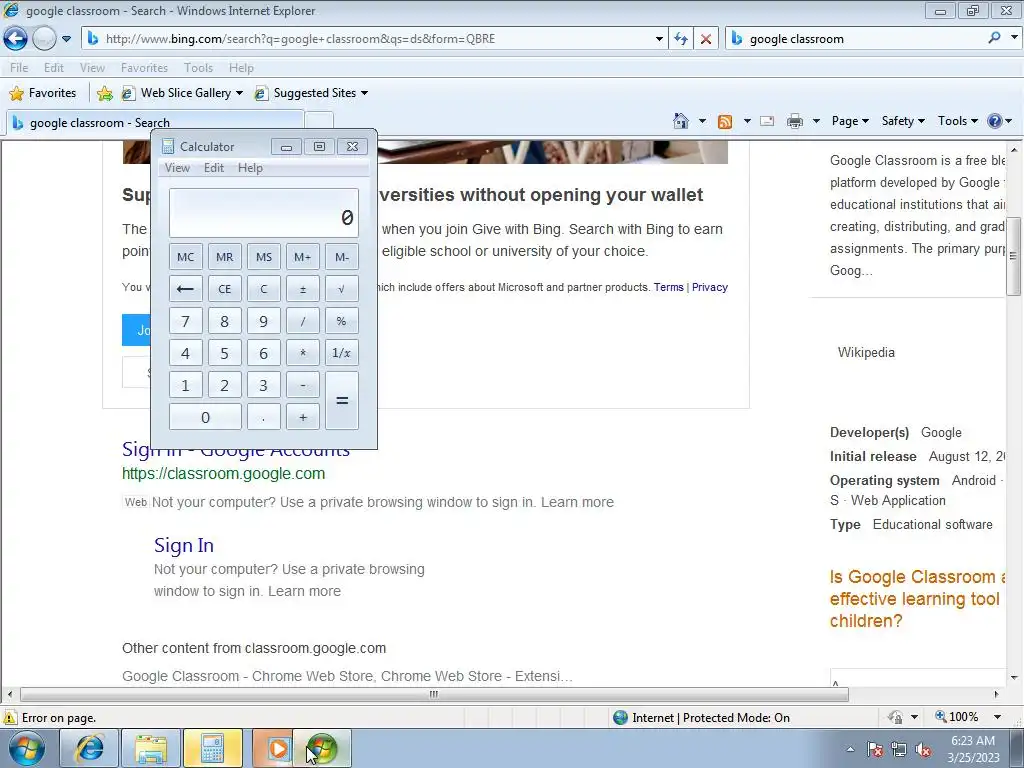Click the new tab button
Screen dimensions: 1024x768
[x=319, y=121]
